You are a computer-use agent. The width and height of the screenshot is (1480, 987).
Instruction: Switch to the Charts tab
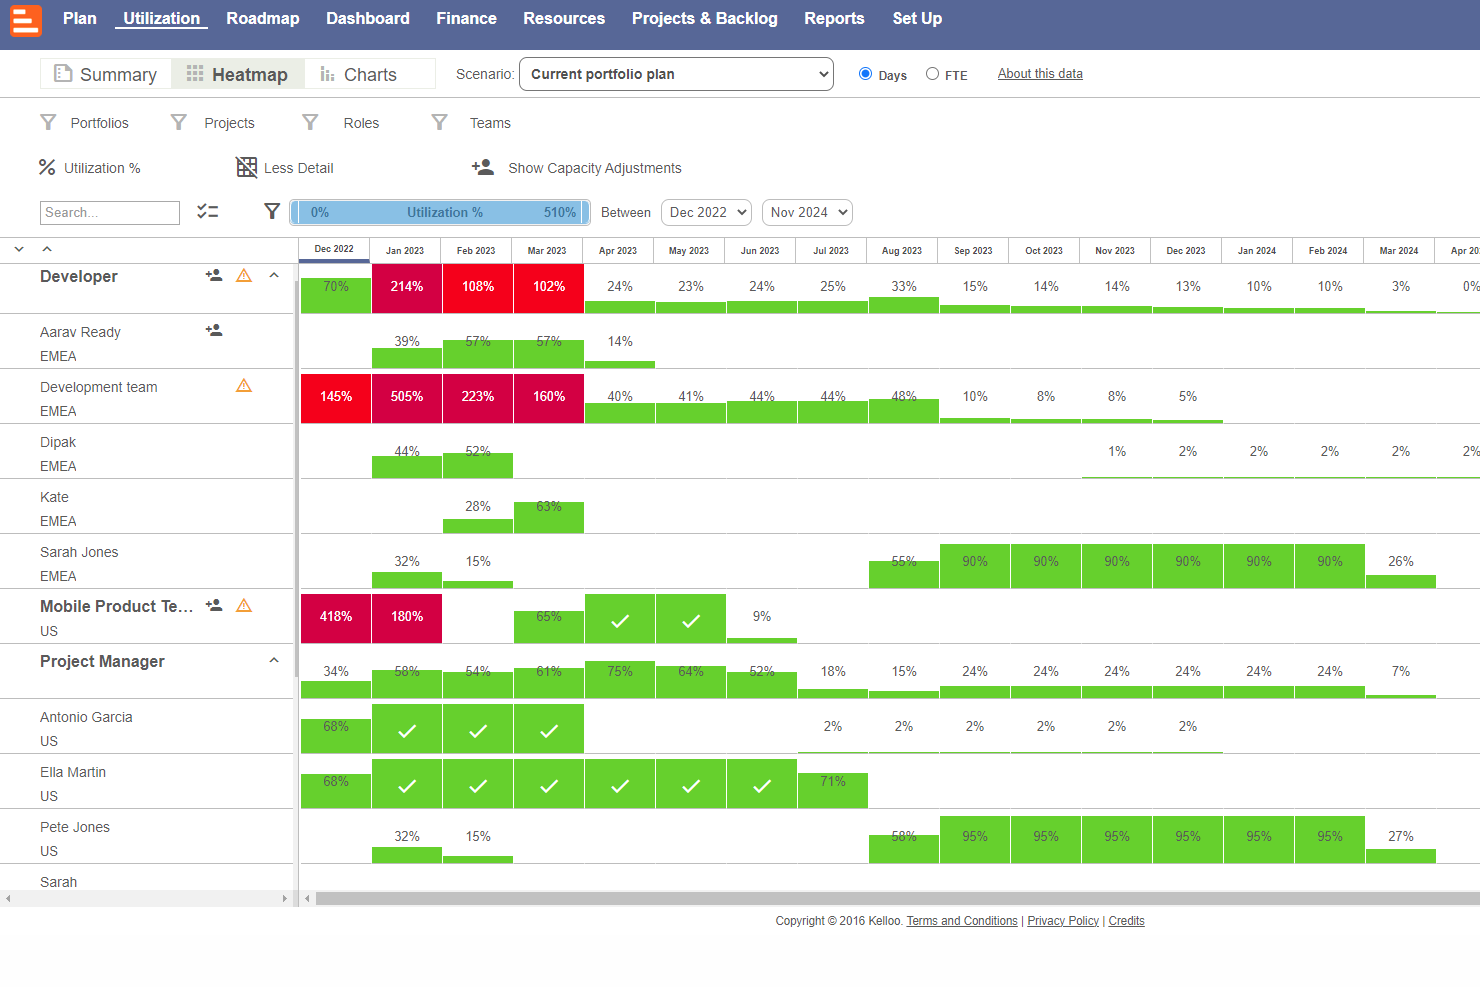click(359, 74)
